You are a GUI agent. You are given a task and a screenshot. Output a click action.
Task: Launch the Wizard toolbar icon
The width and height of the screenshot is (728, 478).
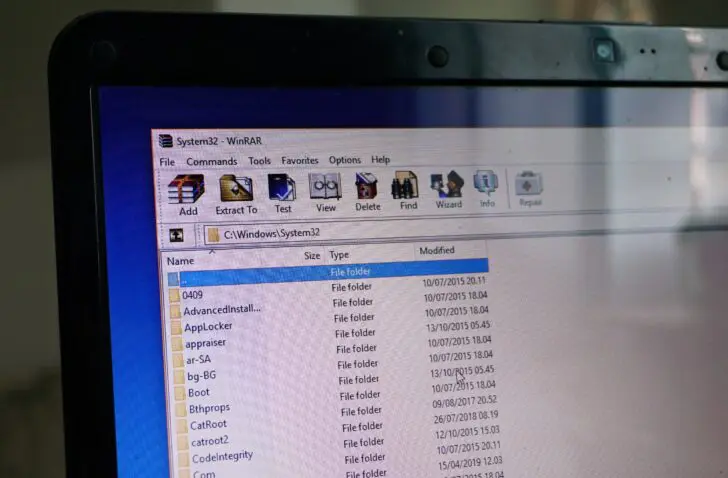[447, 185]
